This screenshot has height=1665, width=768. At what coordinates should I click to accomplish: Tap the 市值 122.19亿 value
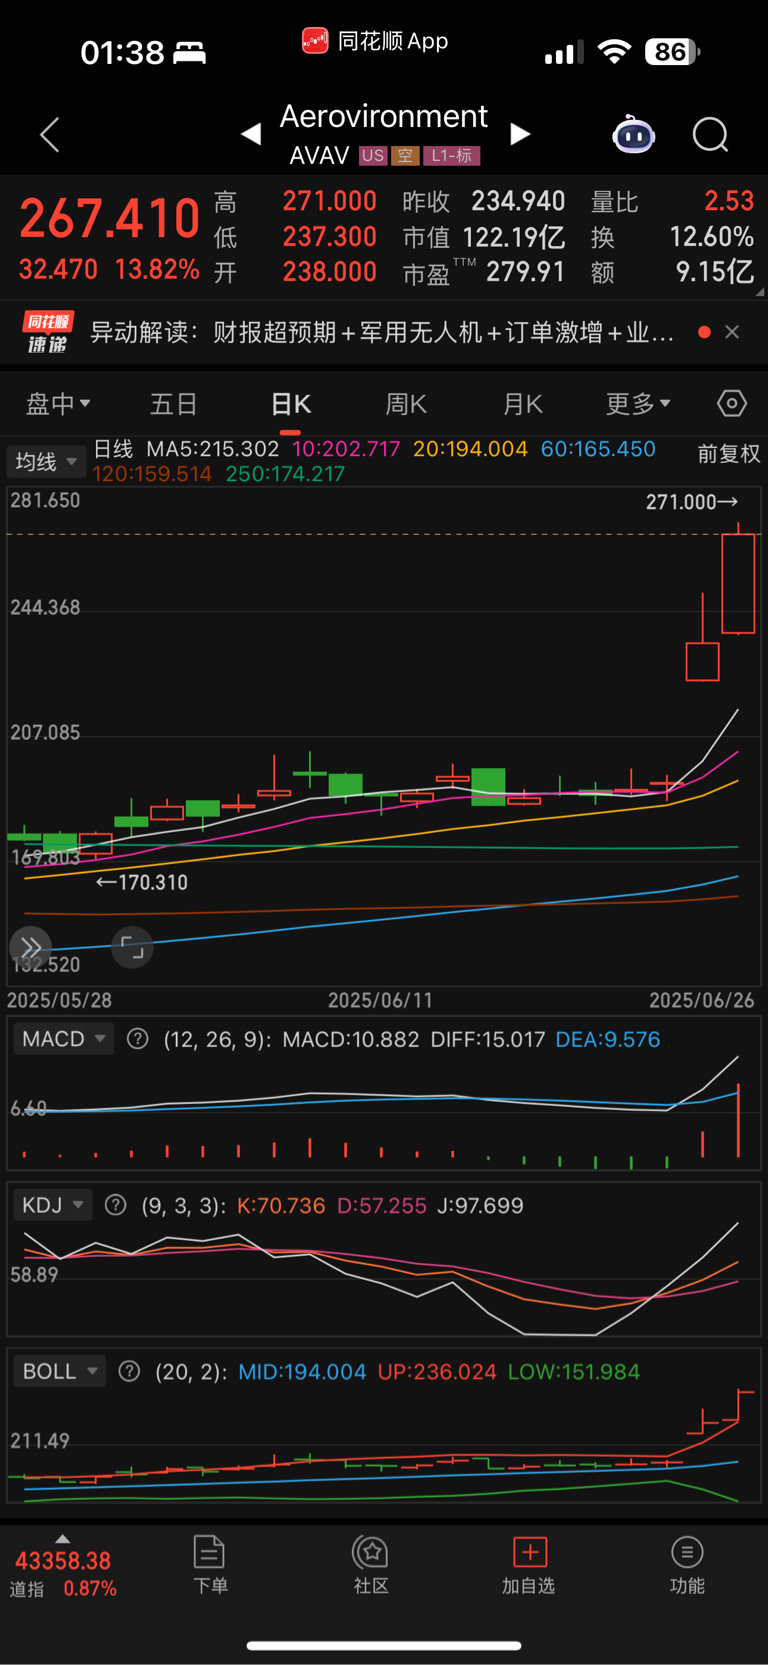(483, 237)
